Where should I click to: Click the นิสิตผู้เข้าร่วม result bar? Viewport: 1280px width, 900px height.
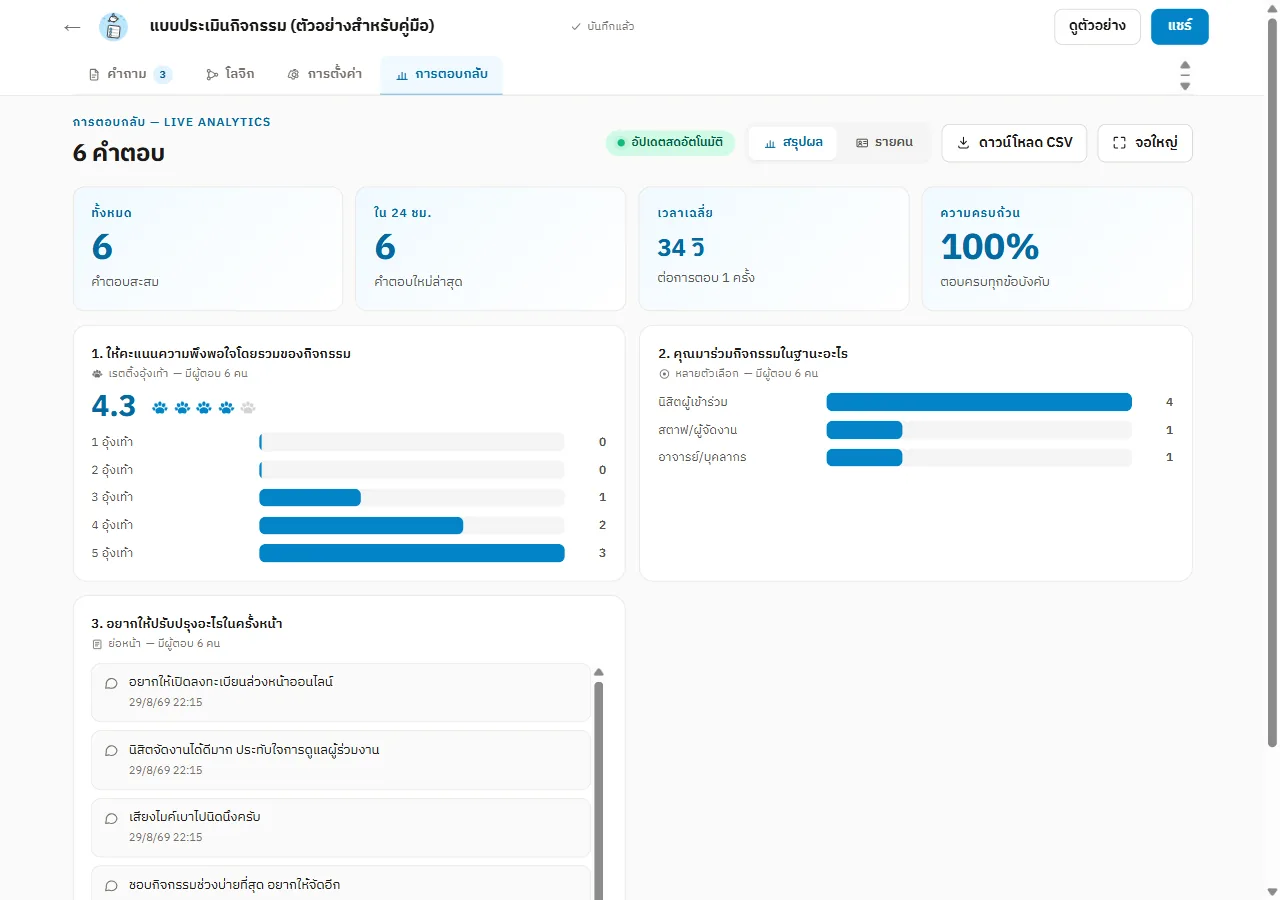point(979,402)
